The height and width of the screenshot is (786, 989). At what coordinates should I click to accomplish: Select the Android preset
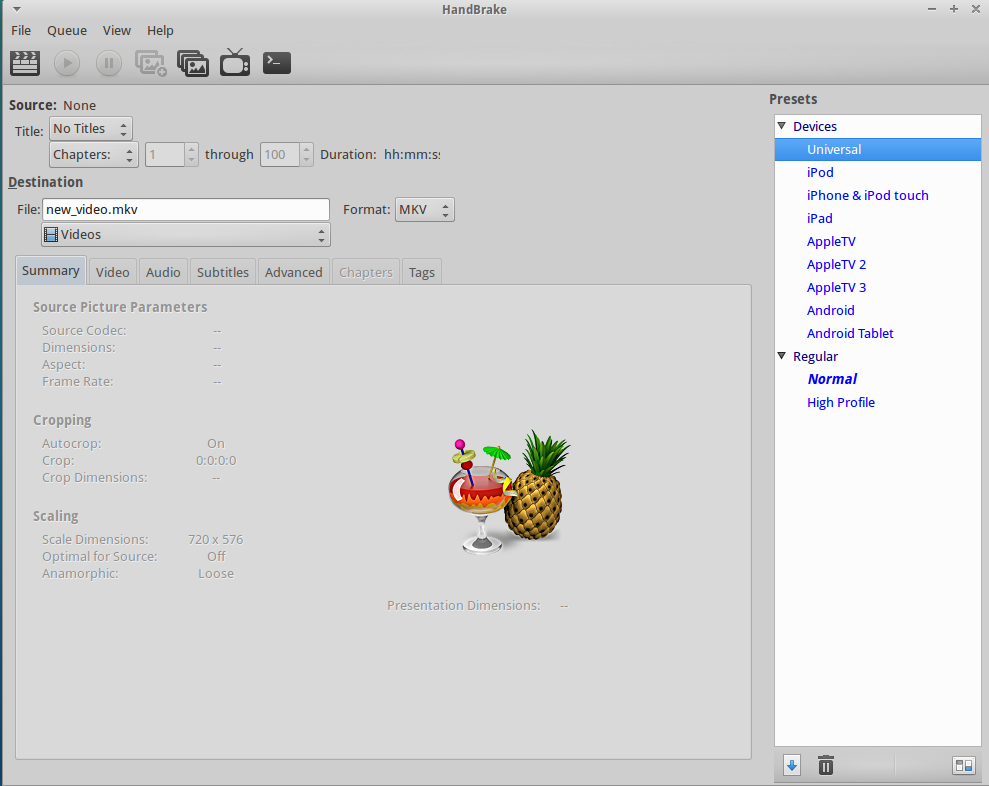coord(877,310)
